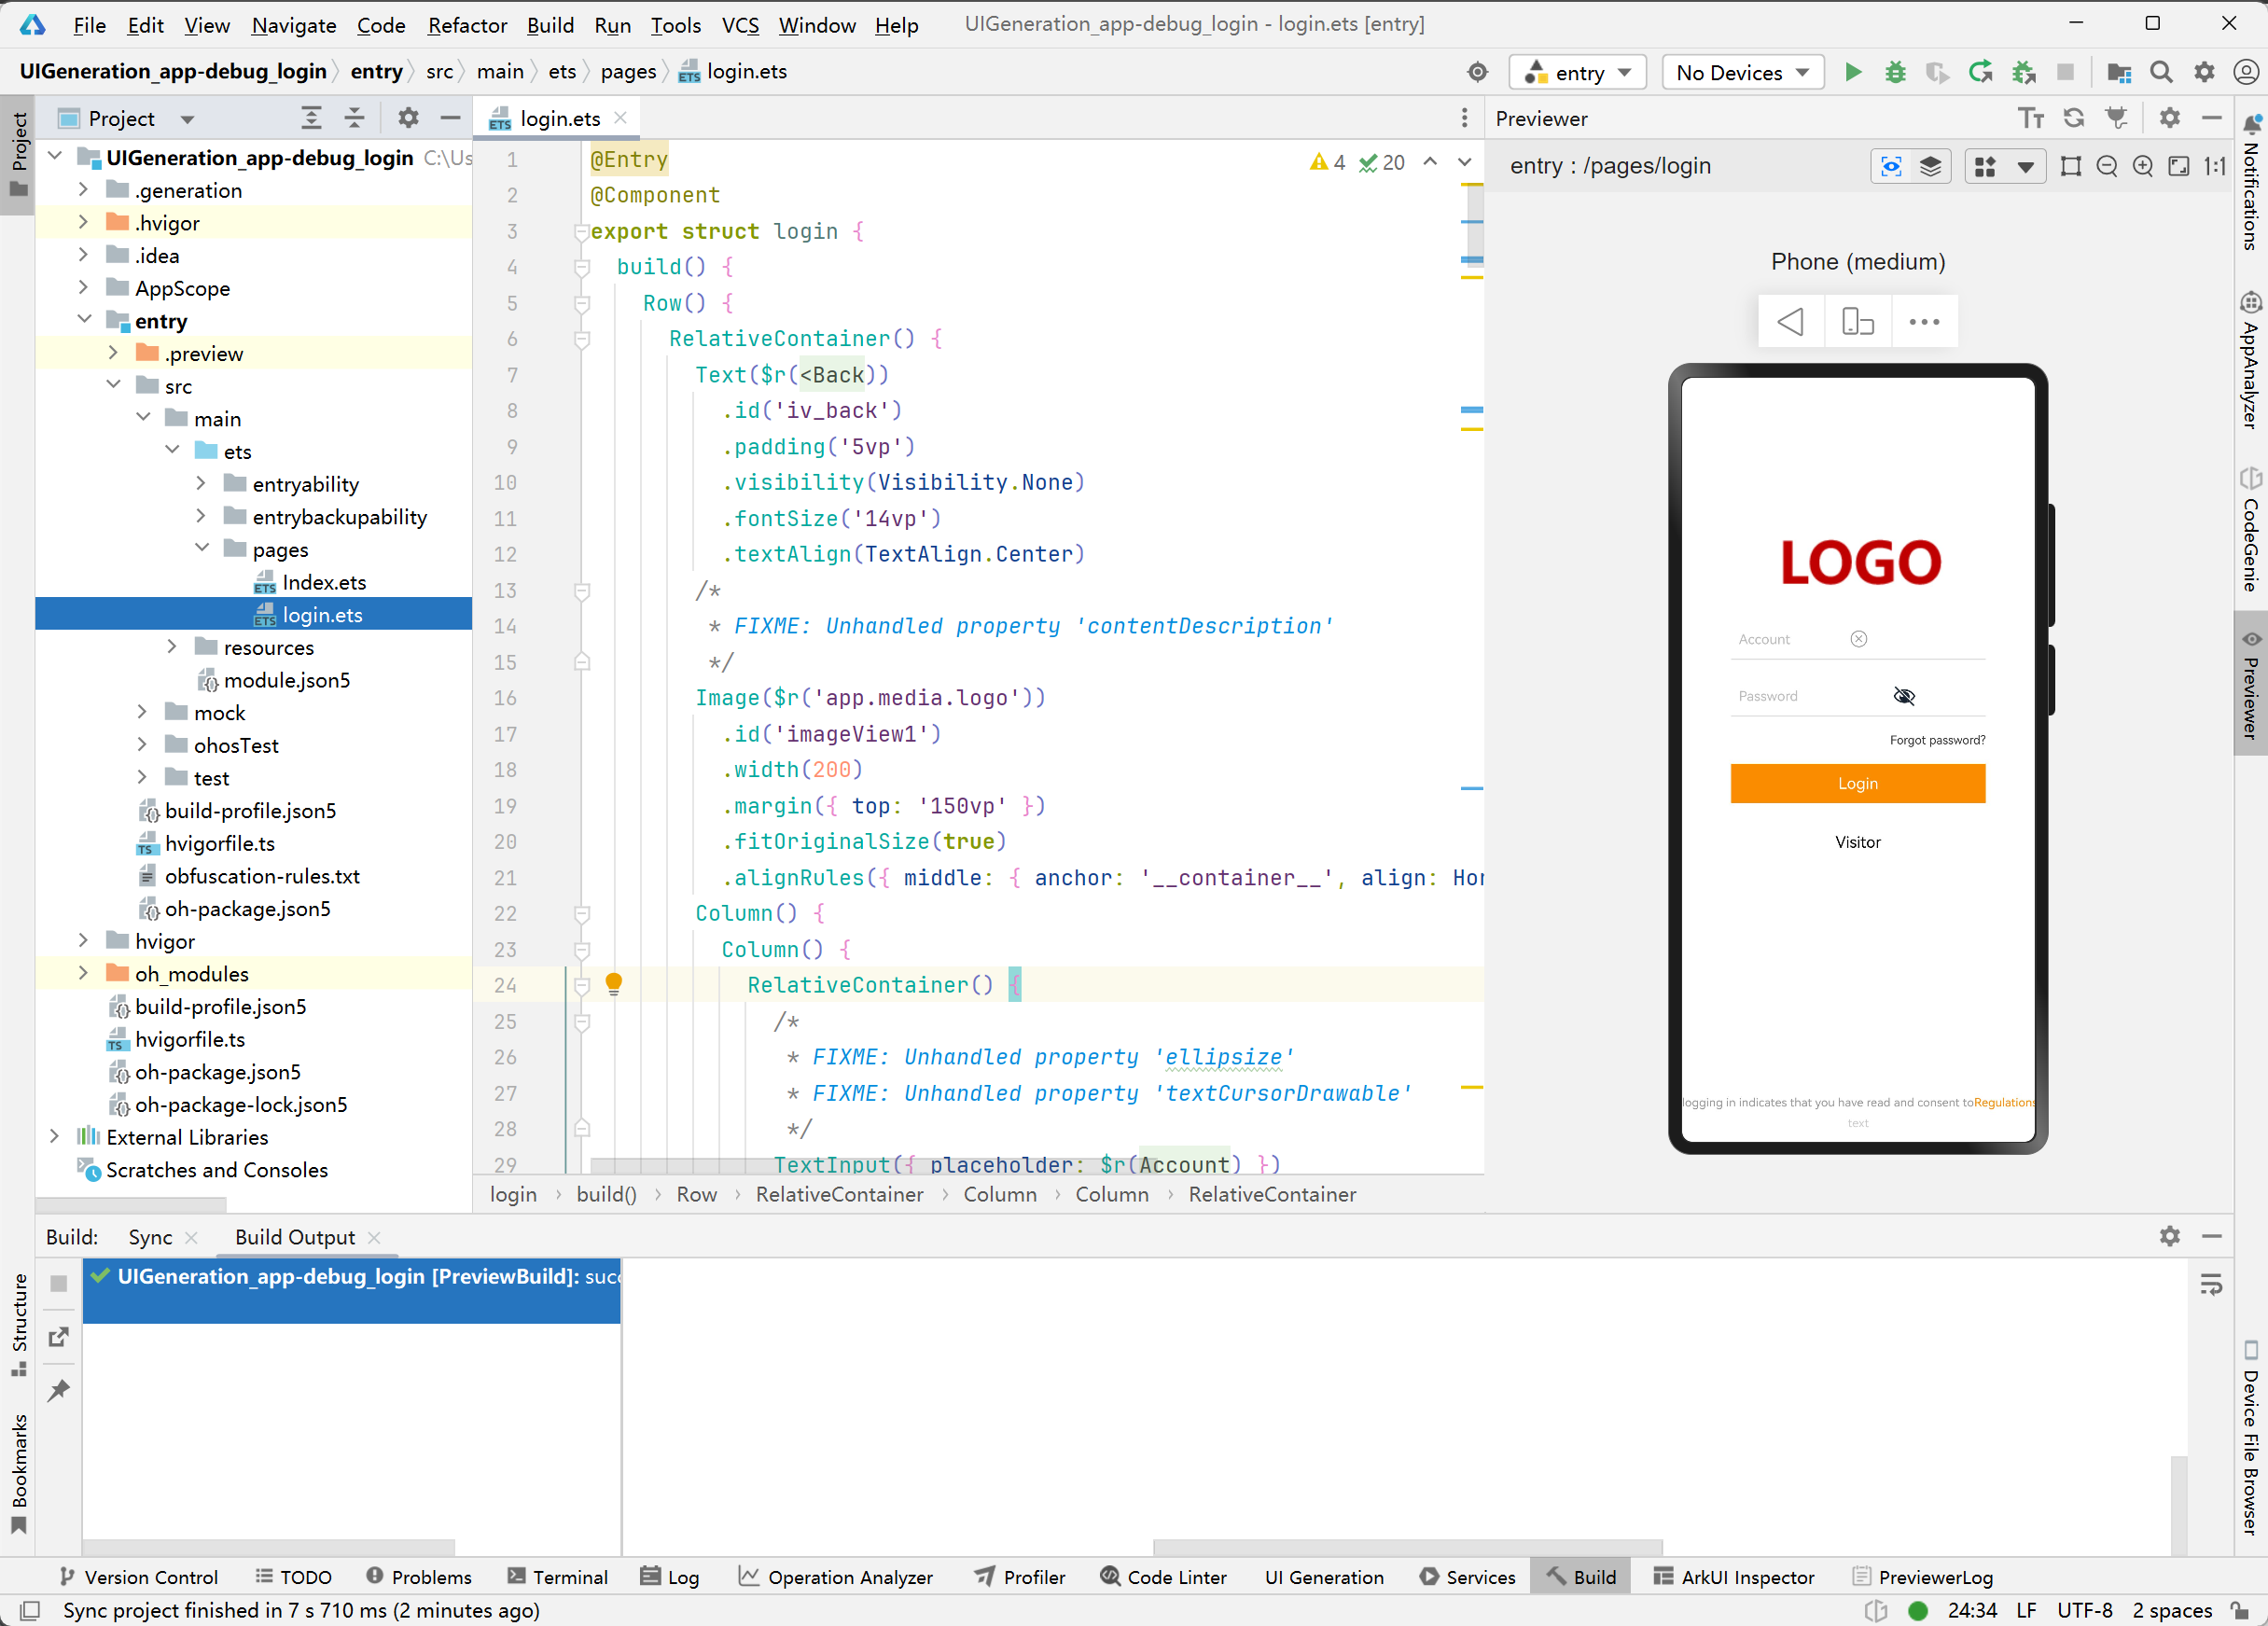This screenshot has height=1626, width=2268.
Task: Close the login.ets editor tab
Action: 620,118
